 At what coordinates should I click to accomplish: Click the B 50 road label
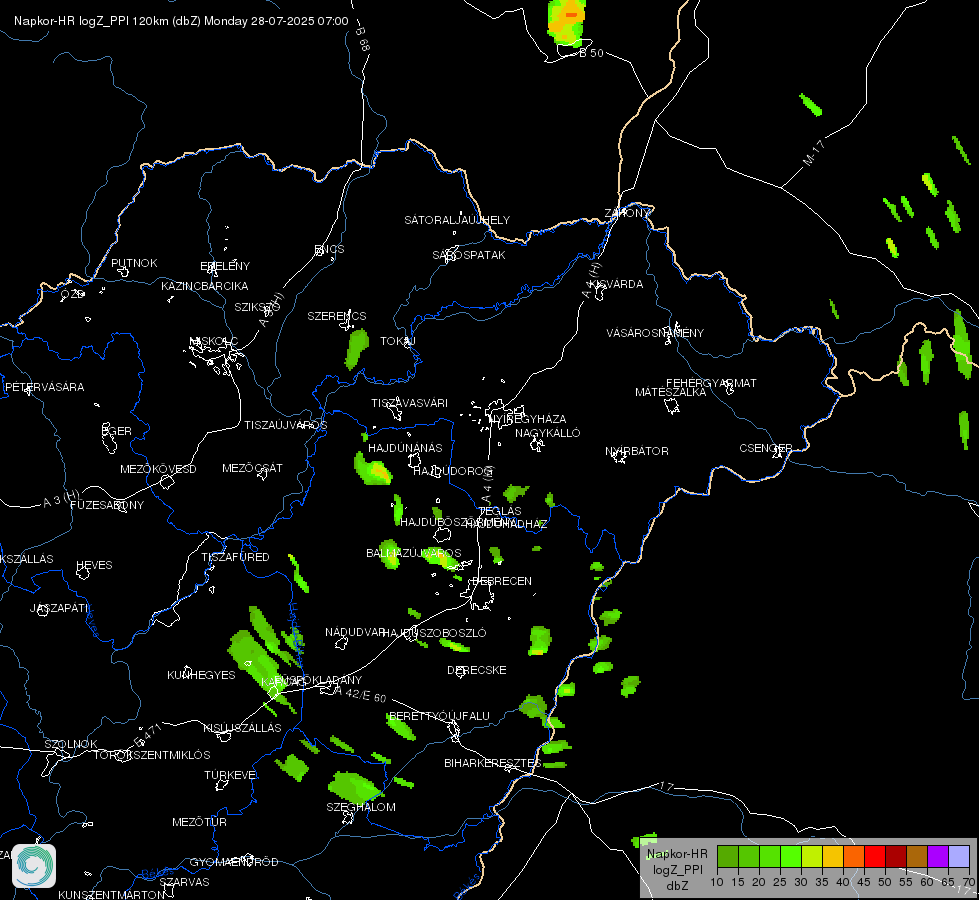point(591,53)
